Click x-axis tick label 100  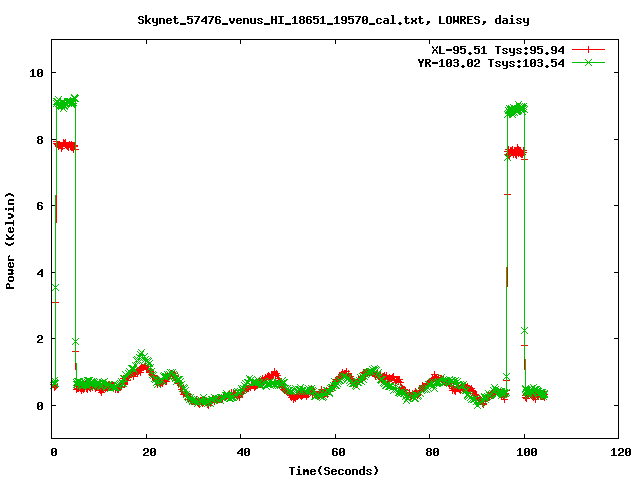point(527,452)
